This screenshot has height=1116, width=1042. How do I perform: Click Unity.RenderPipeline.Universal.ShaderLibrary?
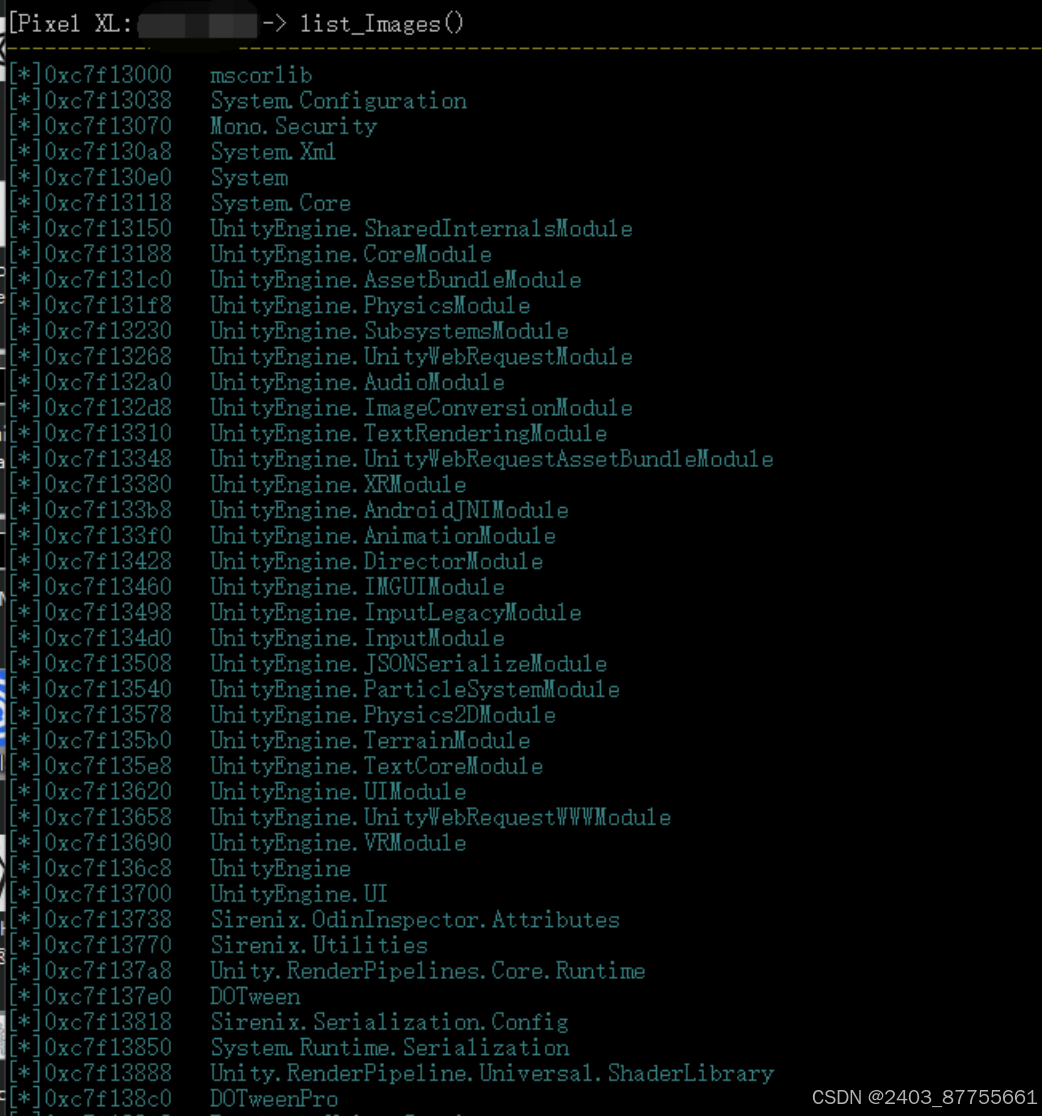point(492,1075)
